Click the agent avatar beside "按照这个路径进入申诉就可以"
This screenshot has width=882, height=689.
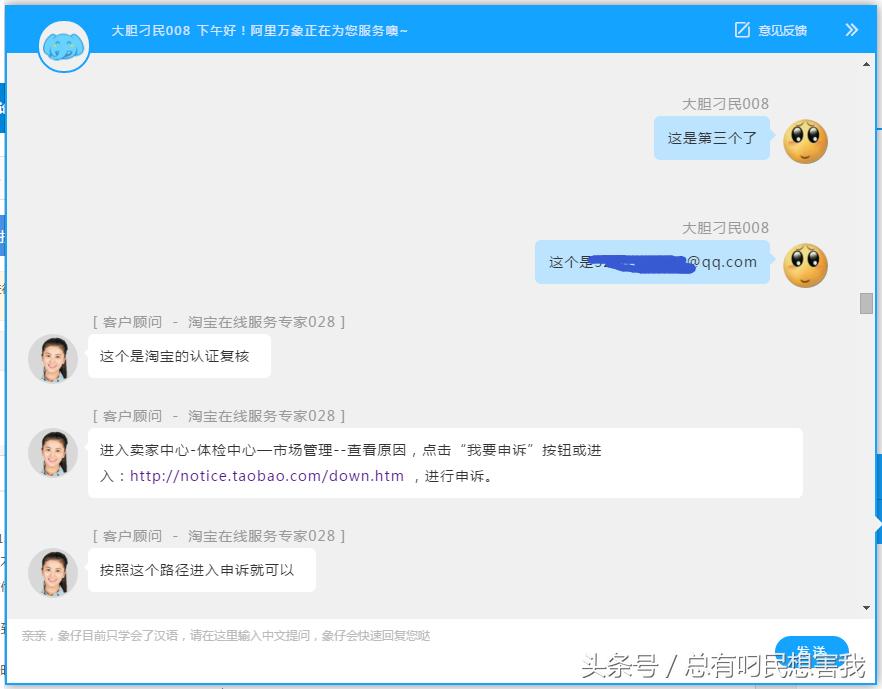pyautogui.click(x=52, y=571)
